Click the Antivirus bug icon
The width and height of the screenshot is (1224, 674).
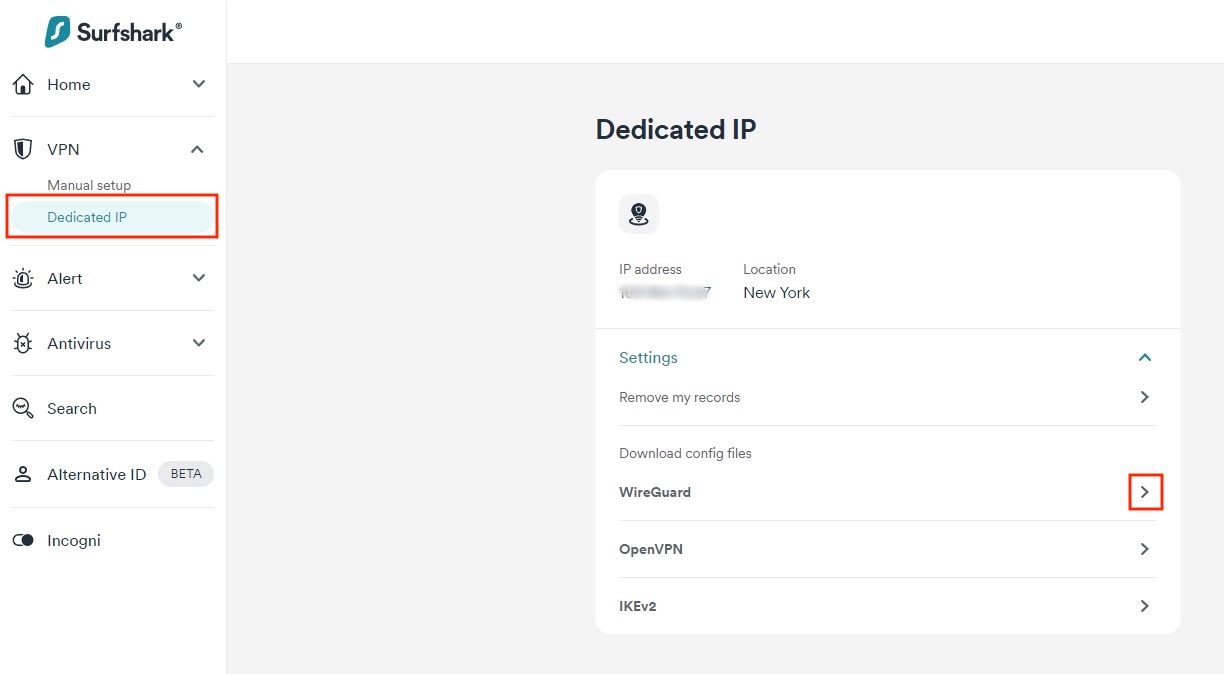click(x=23, y=343)
